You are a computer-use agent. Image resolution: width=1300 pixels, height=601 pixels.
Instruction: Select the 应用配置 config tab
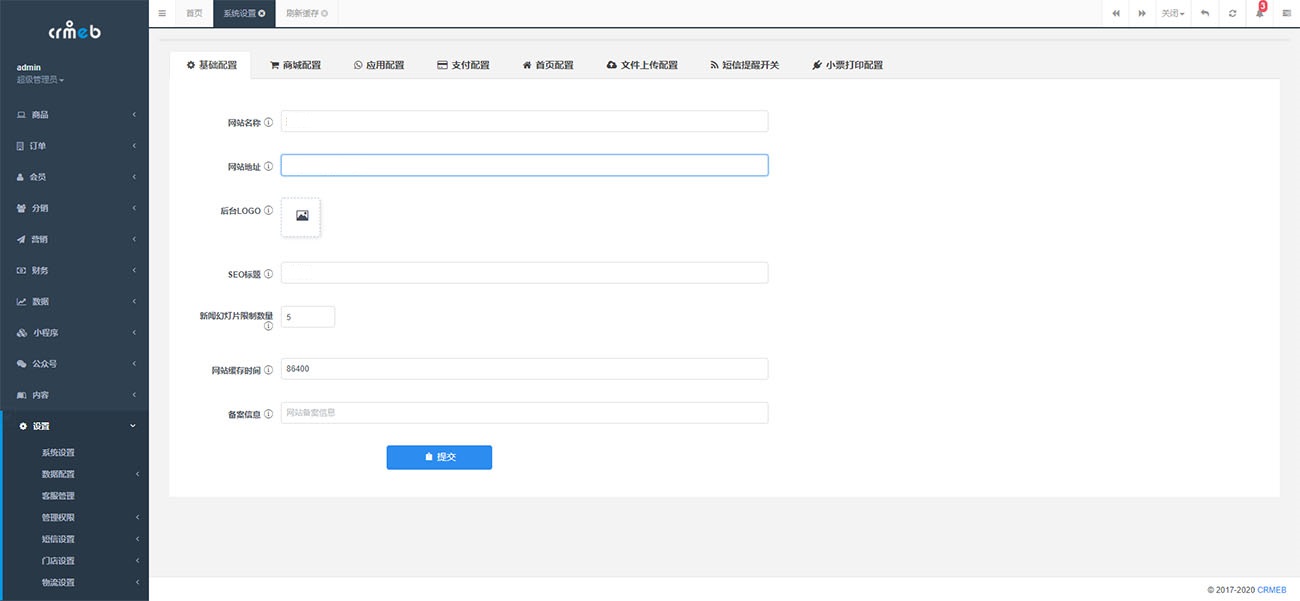click(x=379, y=65)
